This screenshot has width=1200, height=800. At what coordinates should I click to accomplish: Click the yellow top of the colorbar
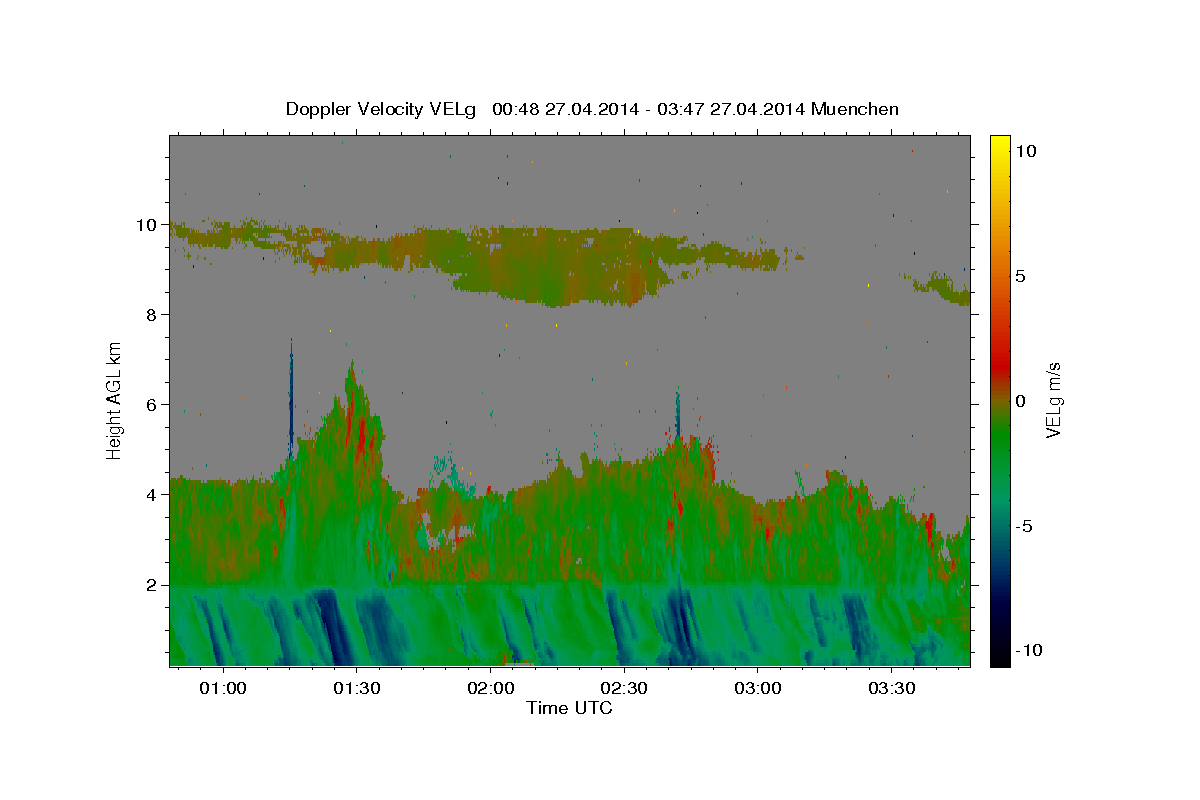(x=1000, y=145)
